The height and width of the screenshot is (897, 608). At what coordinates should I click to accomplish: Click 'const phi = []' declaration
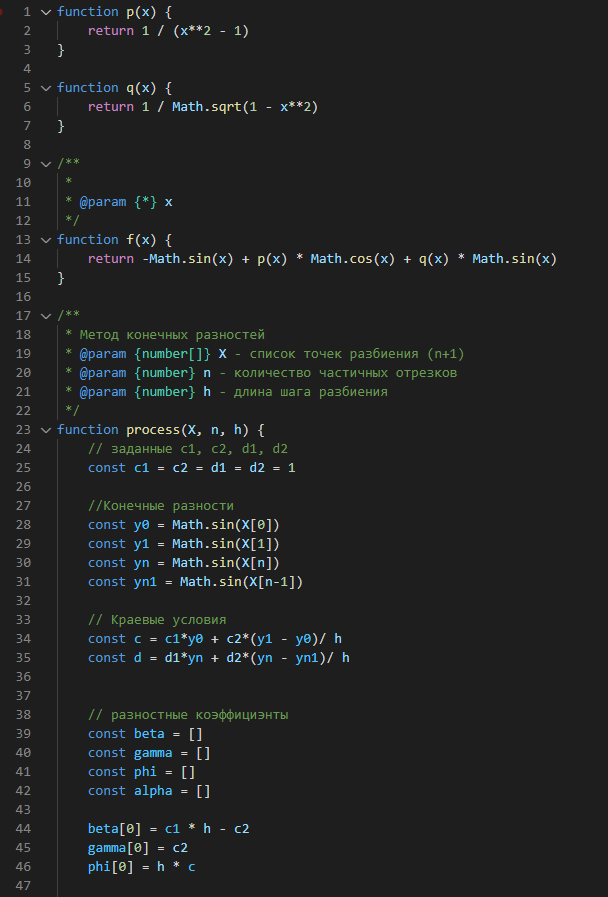pyautogui.click(x=141, y=772)
